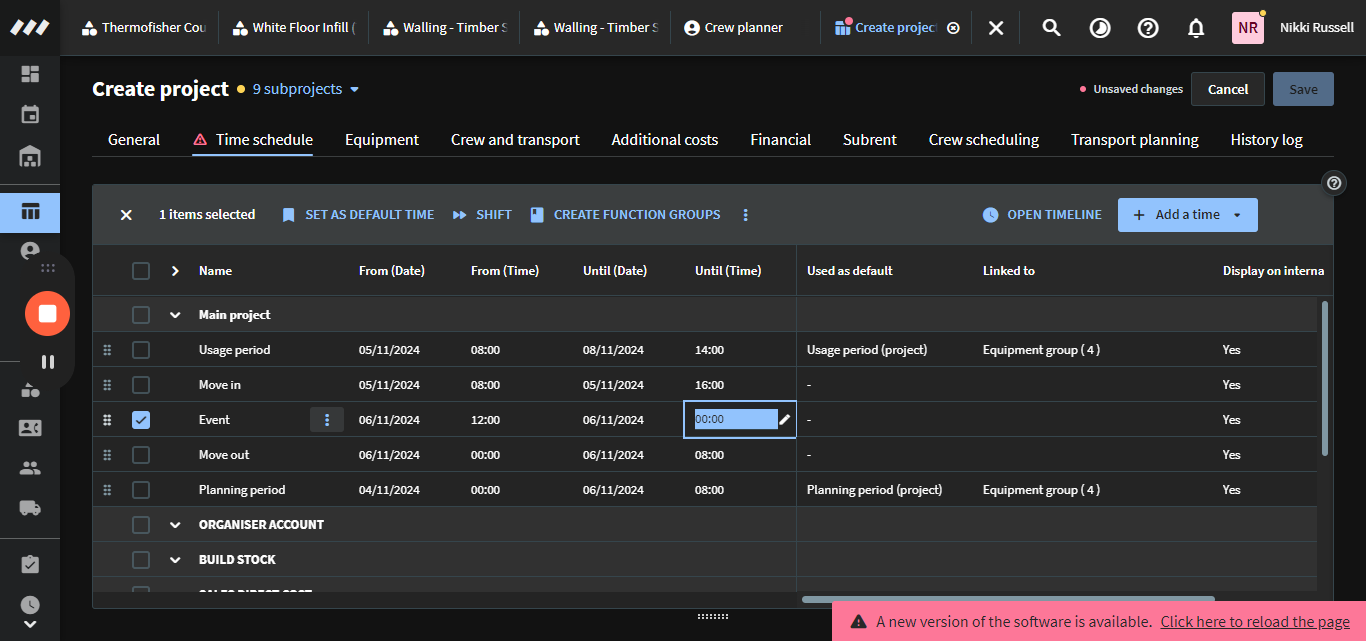Uncheck the Event row checkbox
Viewport: 1366px width, 641px height.
[x=141, y=420]
